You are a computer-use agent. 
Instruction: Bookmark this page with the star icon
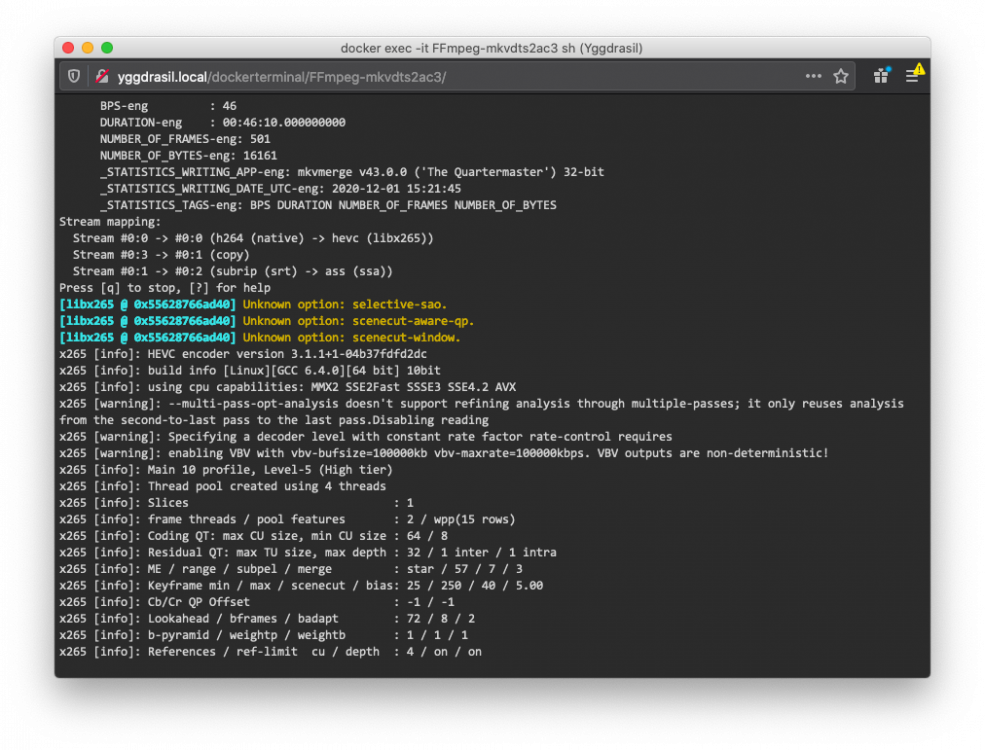(841, 77)
